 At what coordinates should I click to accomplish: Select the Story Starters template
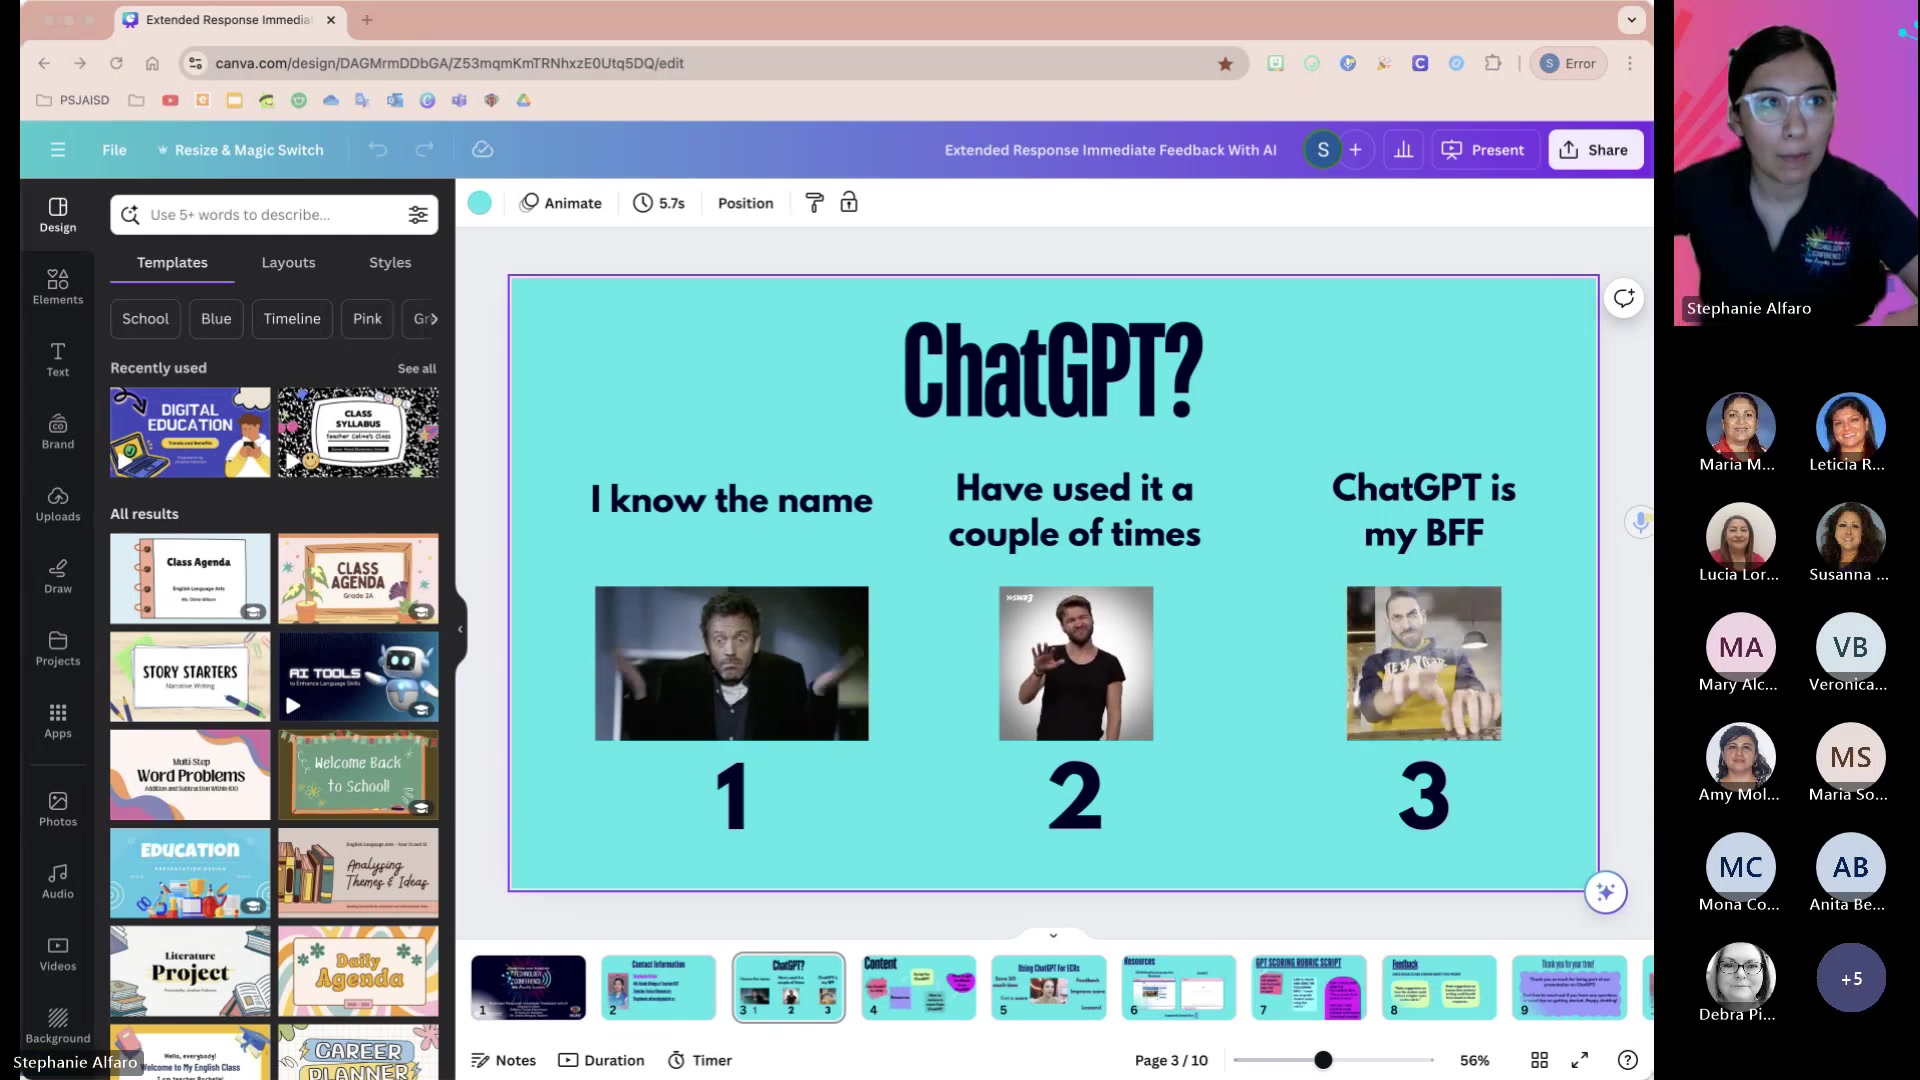pos(190,676)
